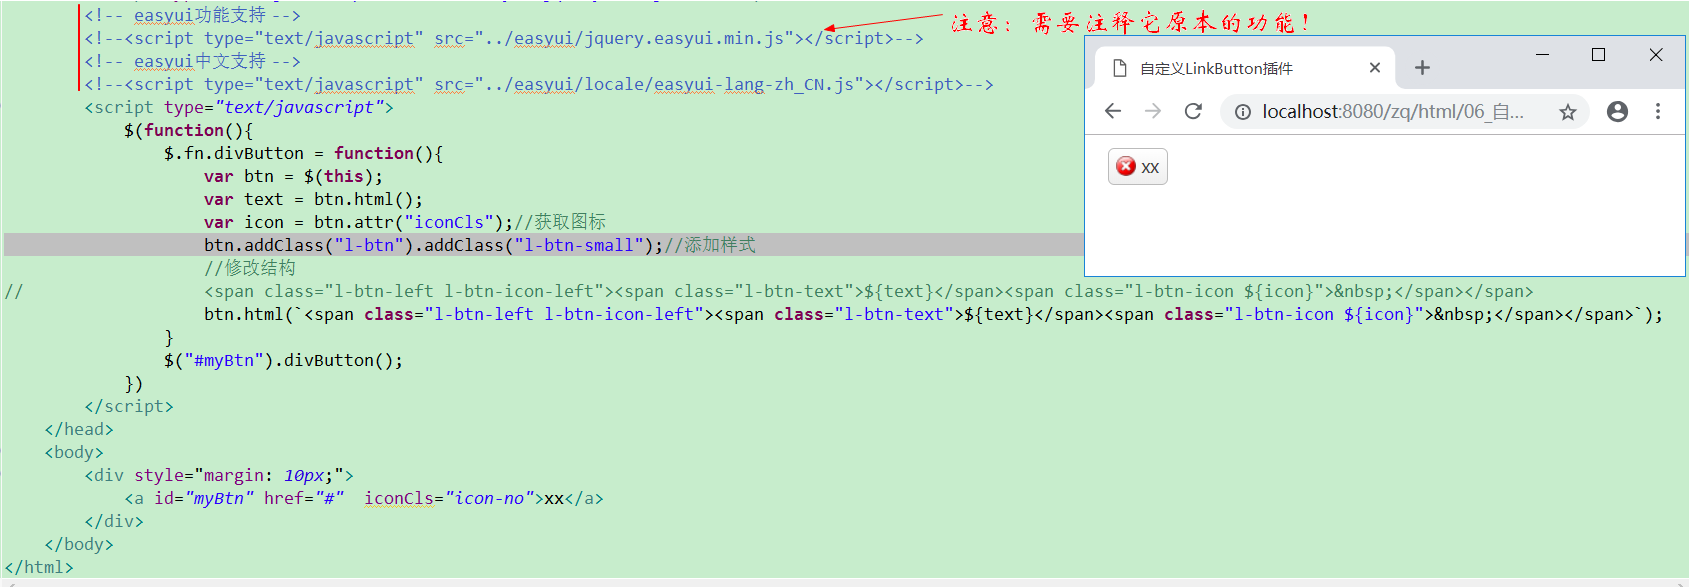View site info icon in the address bar
The image size is (1689, 587).
(1243, 112)
